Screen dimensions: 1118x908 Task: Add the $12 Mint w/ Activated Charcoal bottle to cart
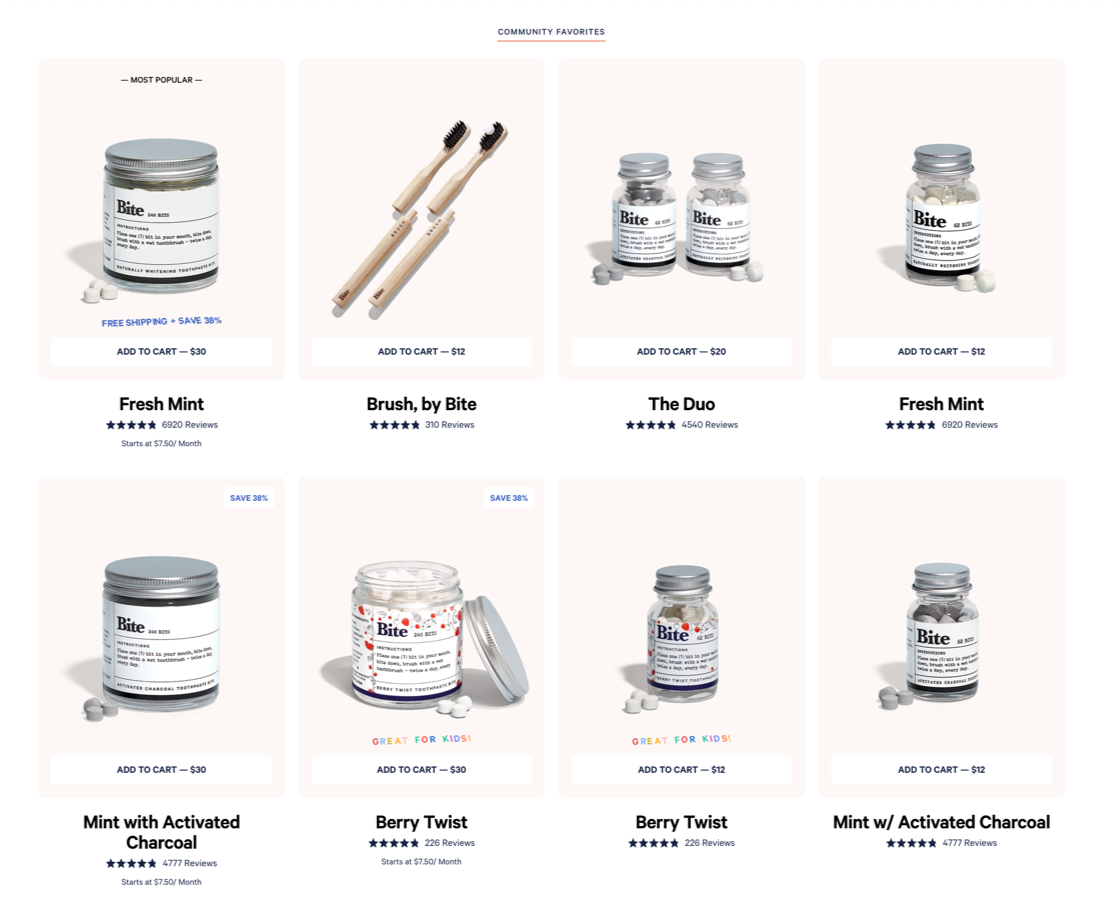coord(941,770)
